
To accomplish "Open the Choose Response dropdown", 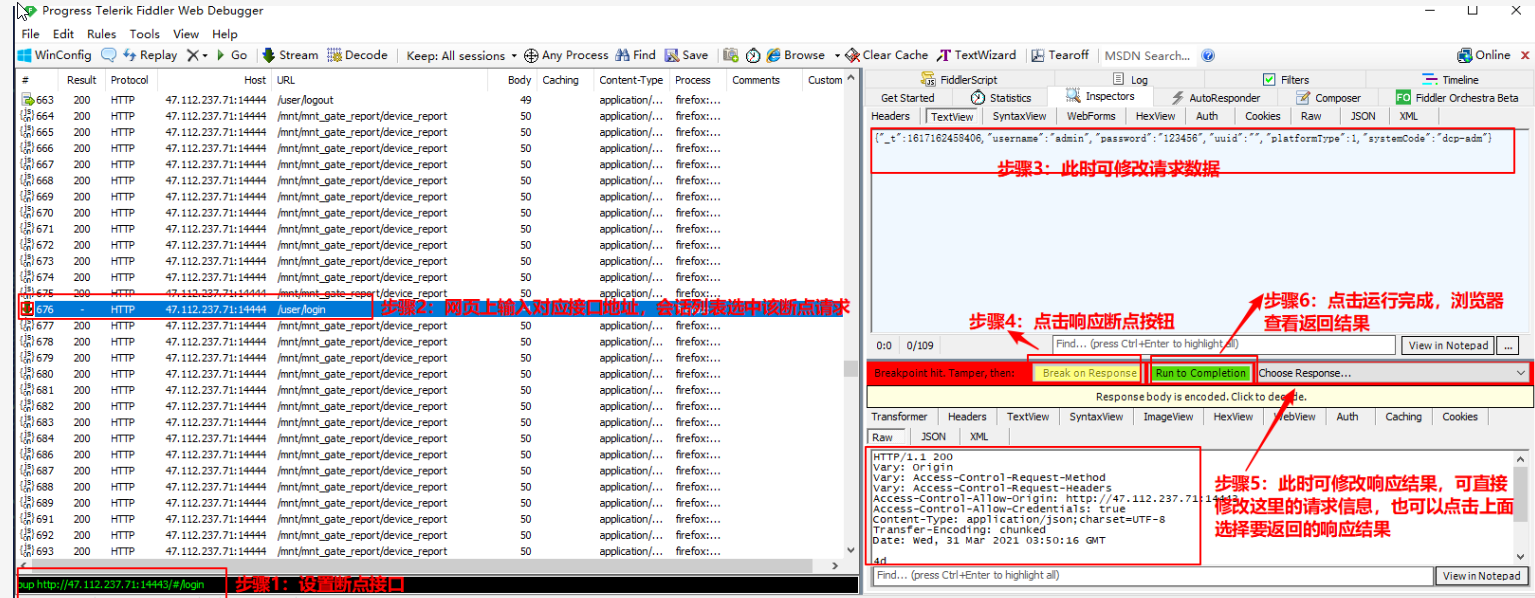I will [1393, 373].
